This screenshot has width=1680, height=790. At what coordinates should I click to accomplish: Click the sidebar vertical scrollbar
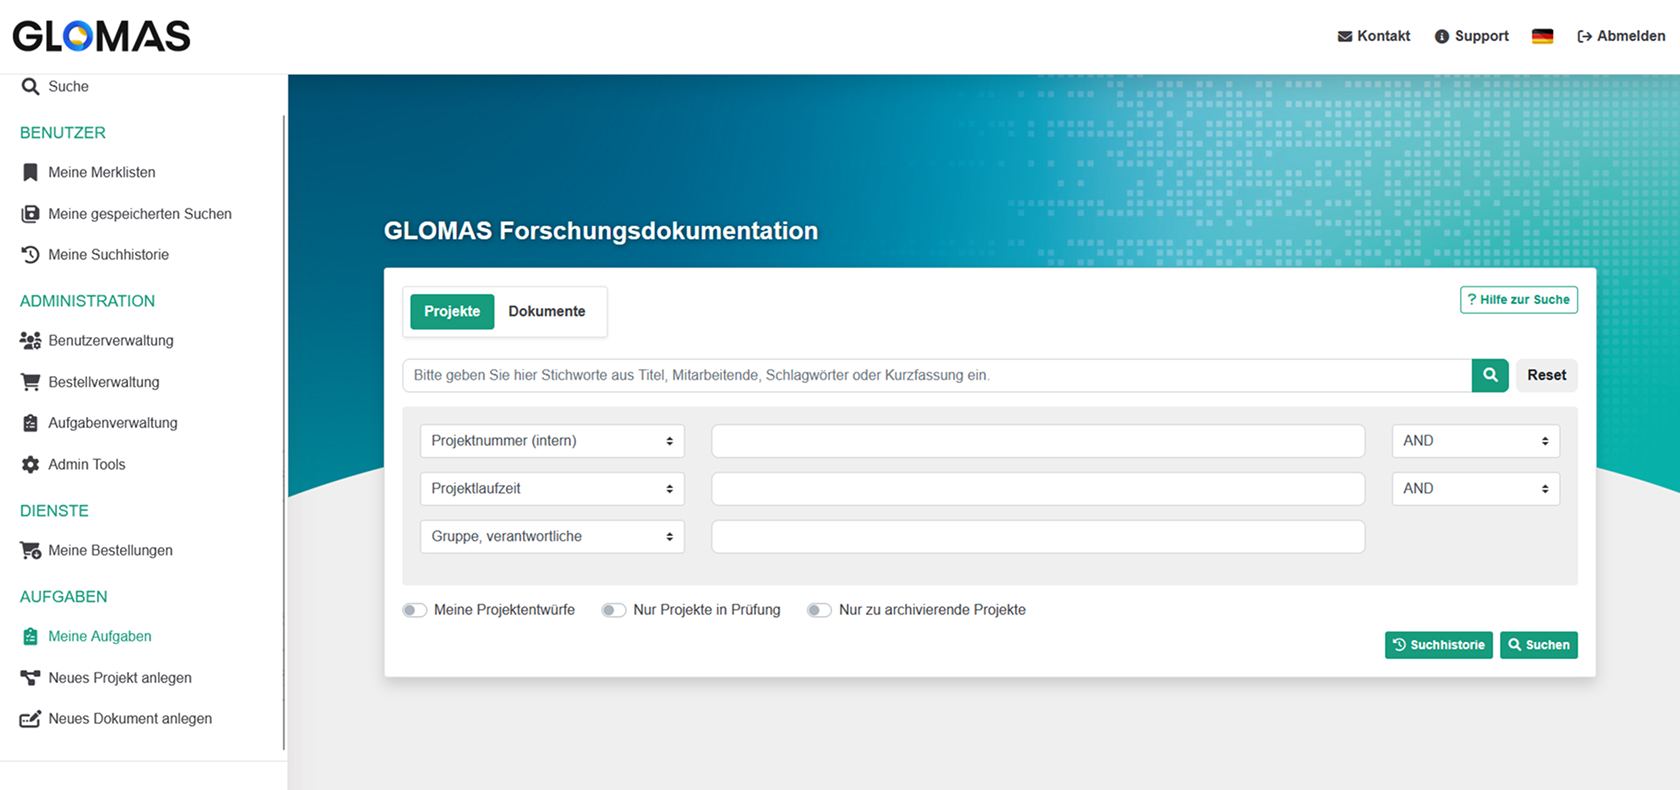pos(284,430)
